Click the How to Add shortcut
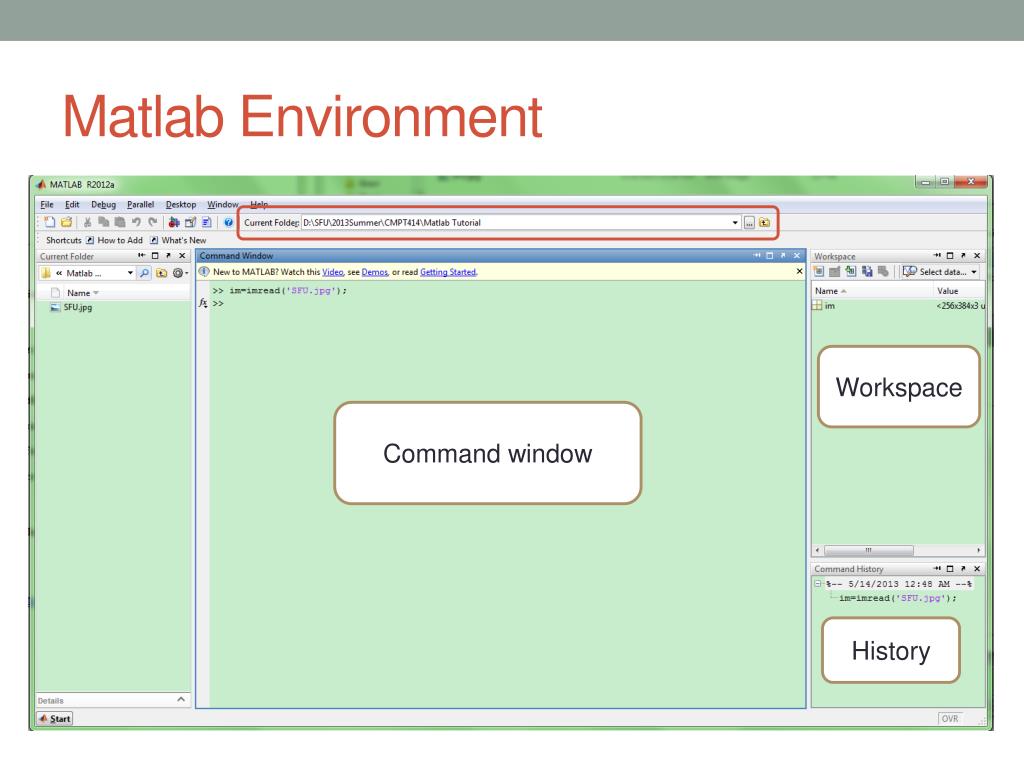The height and width of the screenshot is (768, 1024). click(114, 240)
